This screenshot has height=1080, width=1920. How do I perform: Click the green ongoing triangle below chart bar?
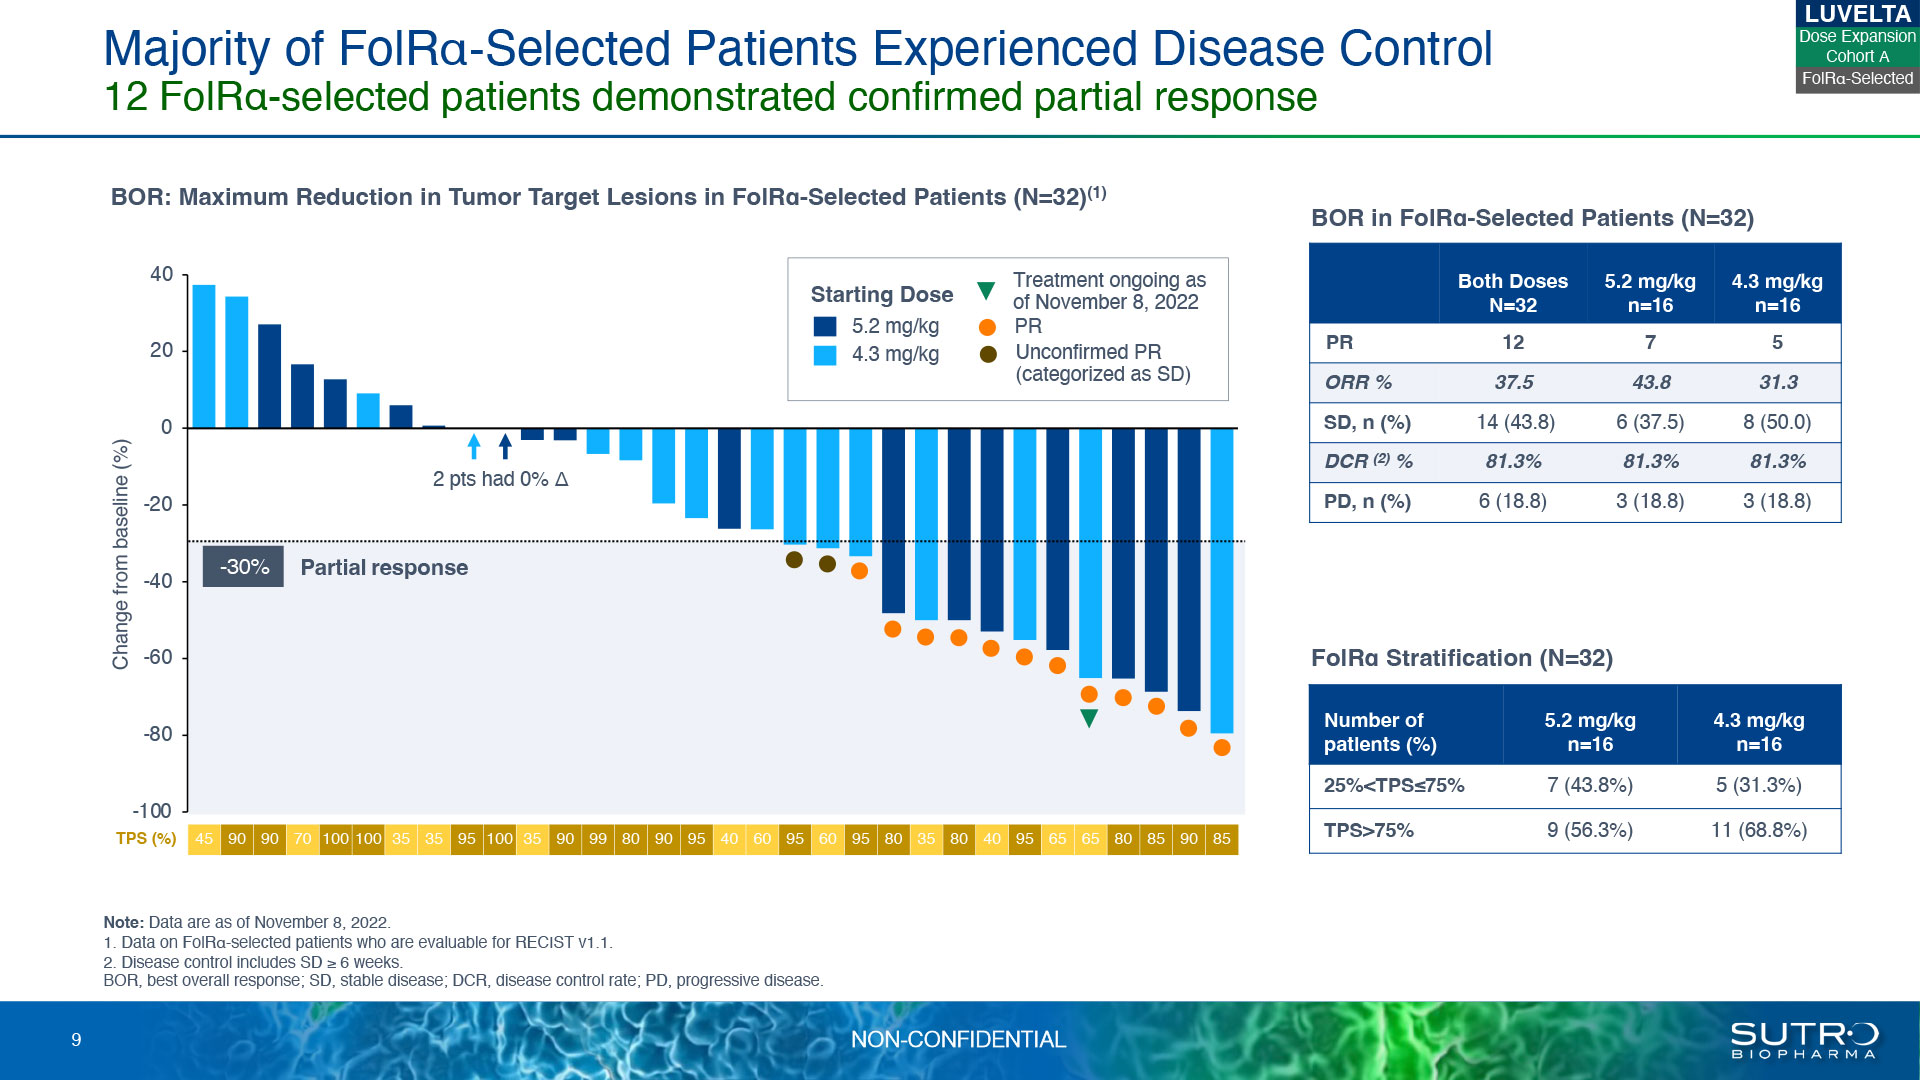(1090, 718)
